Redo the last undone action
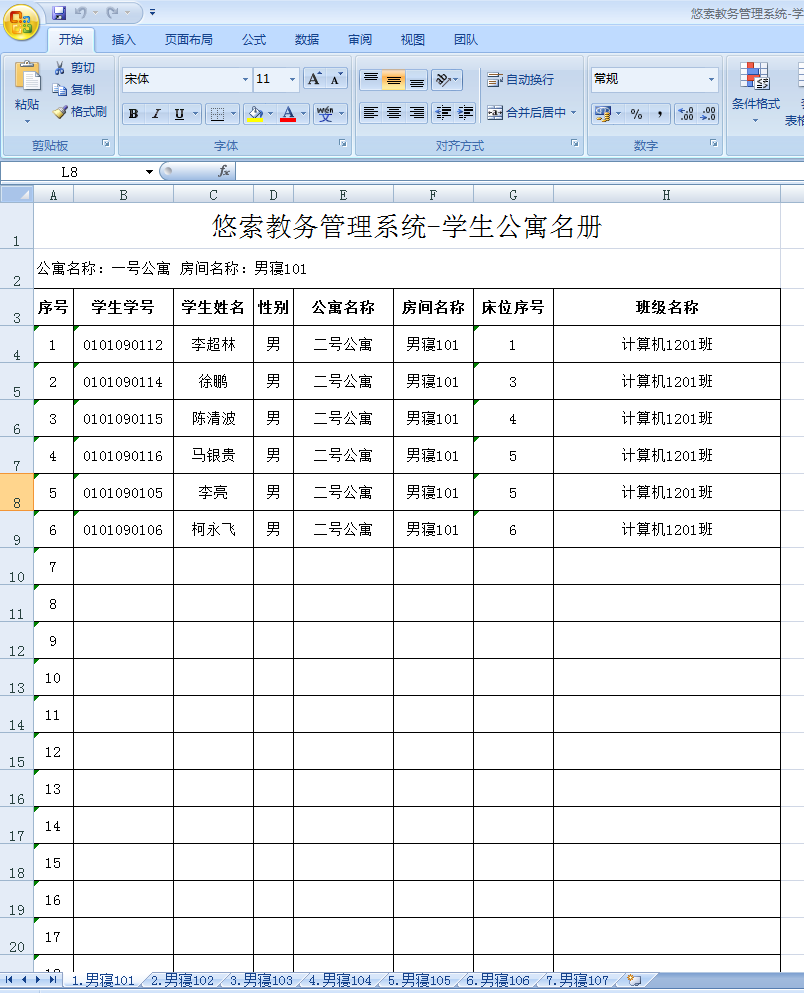Image resolution: width=804 pixels, height=993 pixels. click(113, 13)
